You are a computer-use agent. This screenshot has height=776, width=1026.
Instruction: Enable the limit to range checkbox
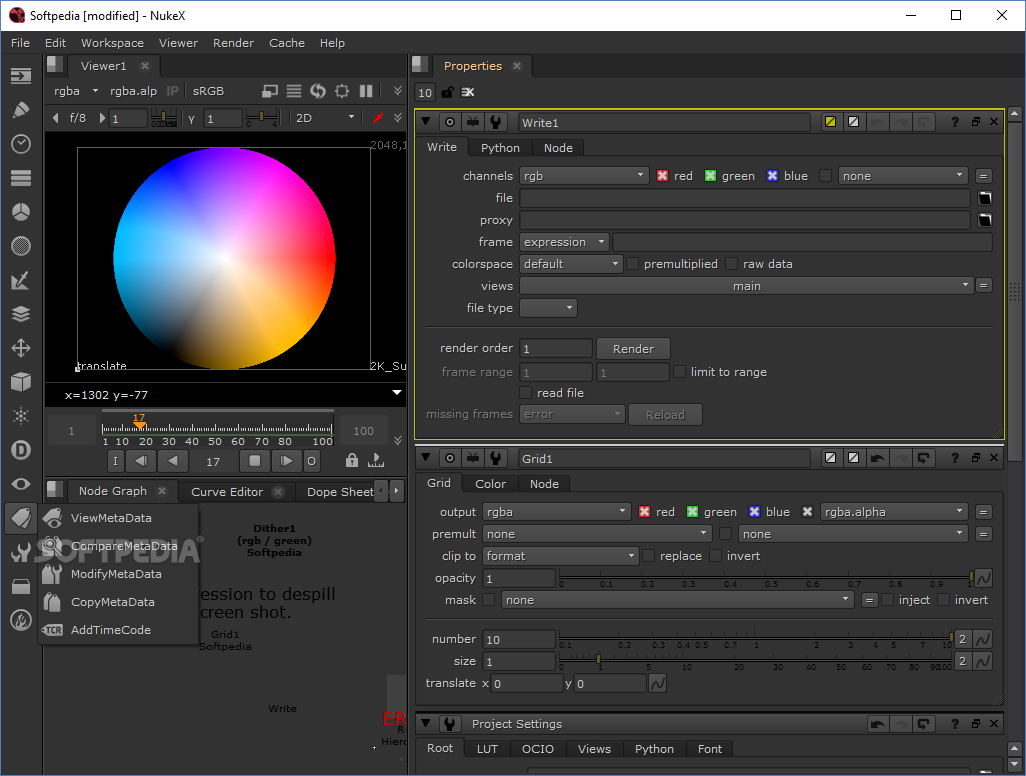(x=679, y=372)
